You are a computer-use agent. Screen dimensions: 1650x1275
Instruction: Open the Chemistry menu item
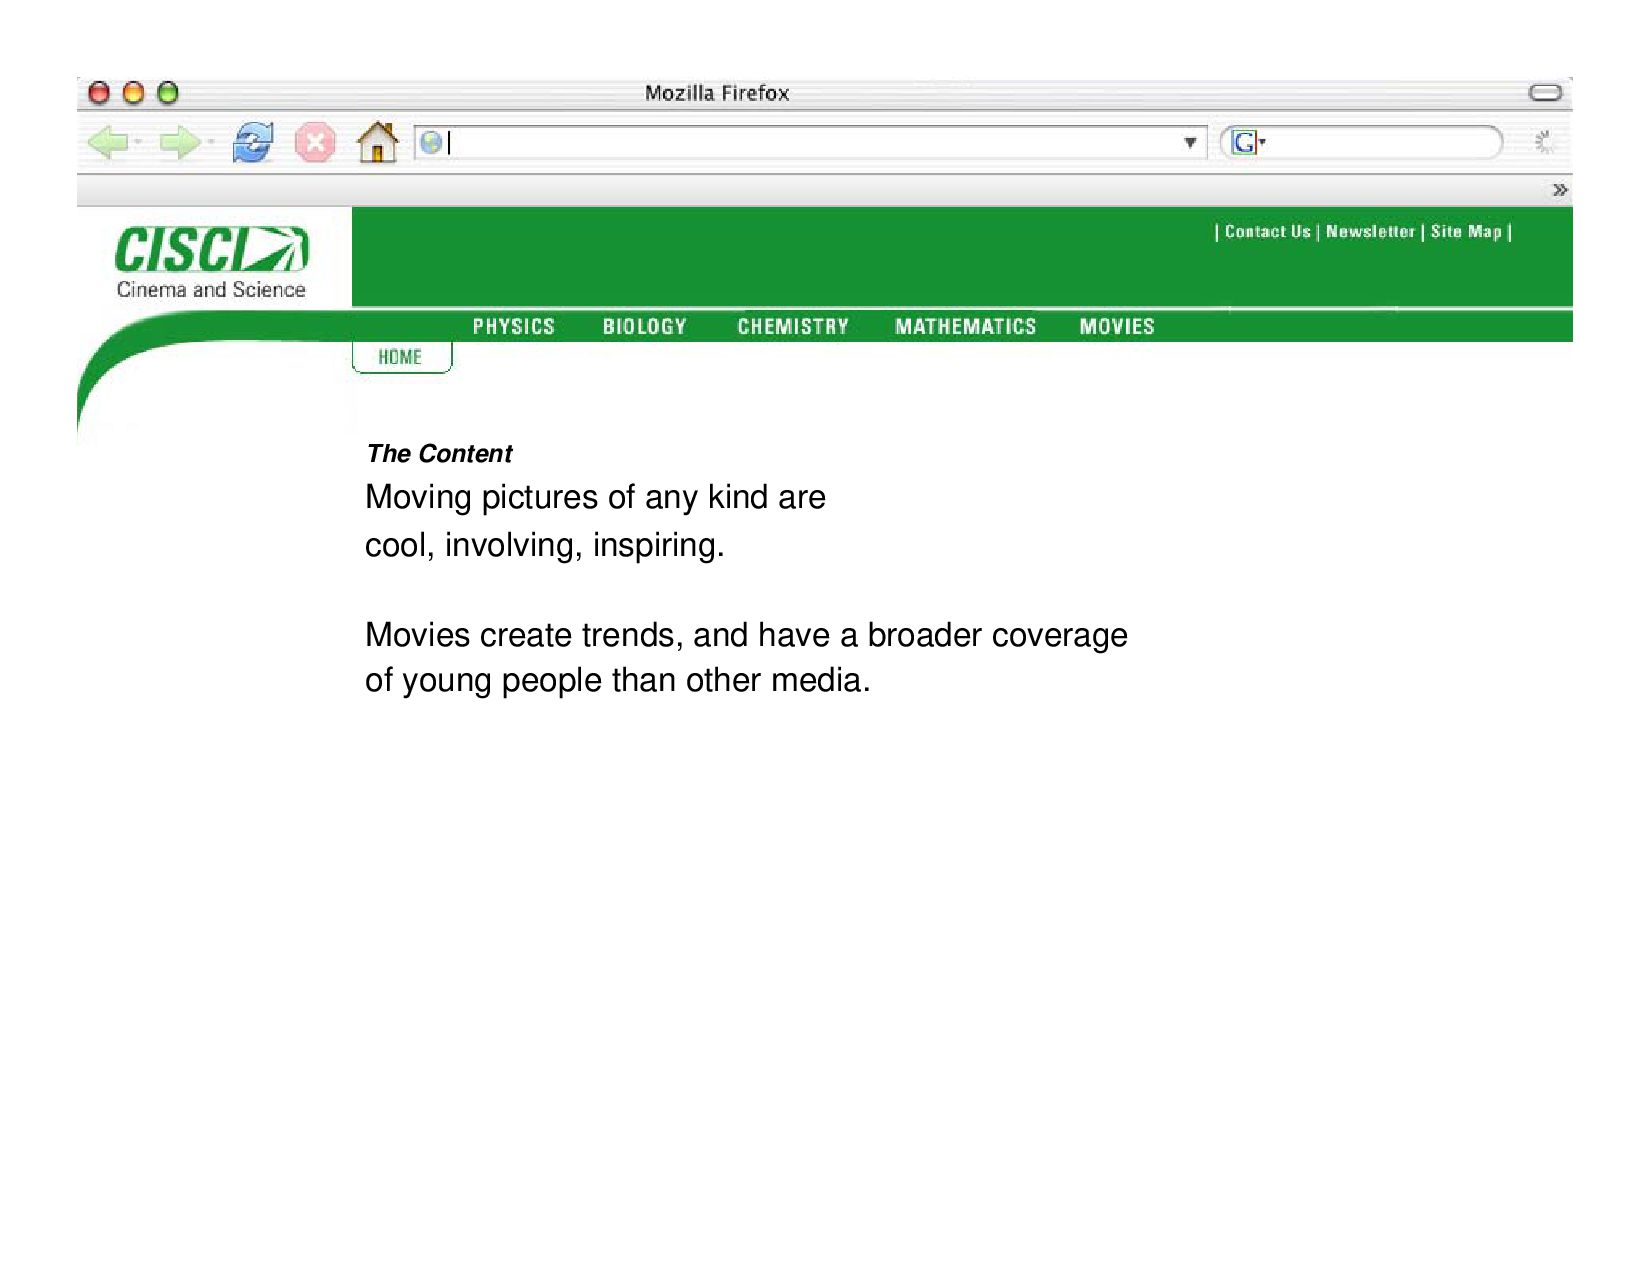(x=793, y=327)
